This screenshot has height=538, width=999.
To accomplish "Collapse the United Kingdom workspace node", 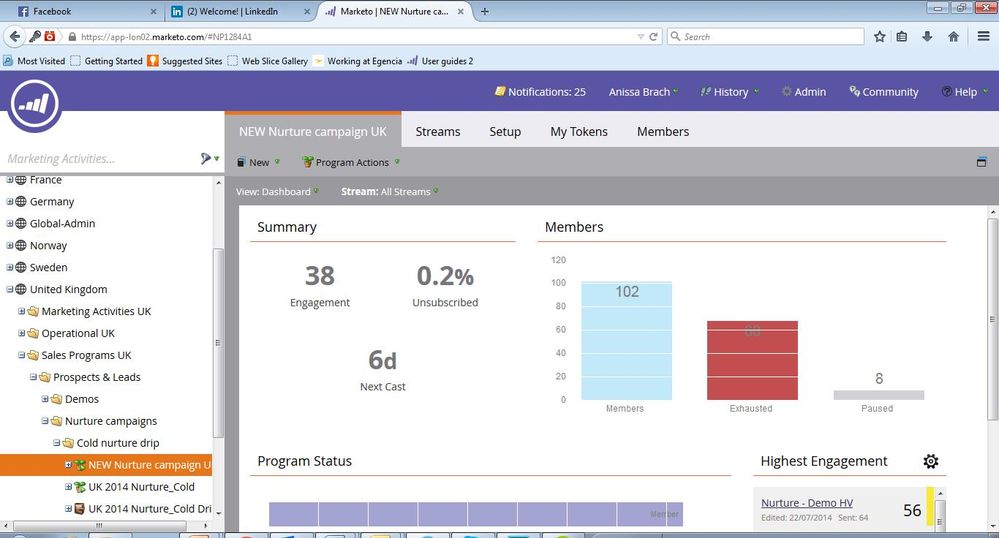I will point(10,289).
